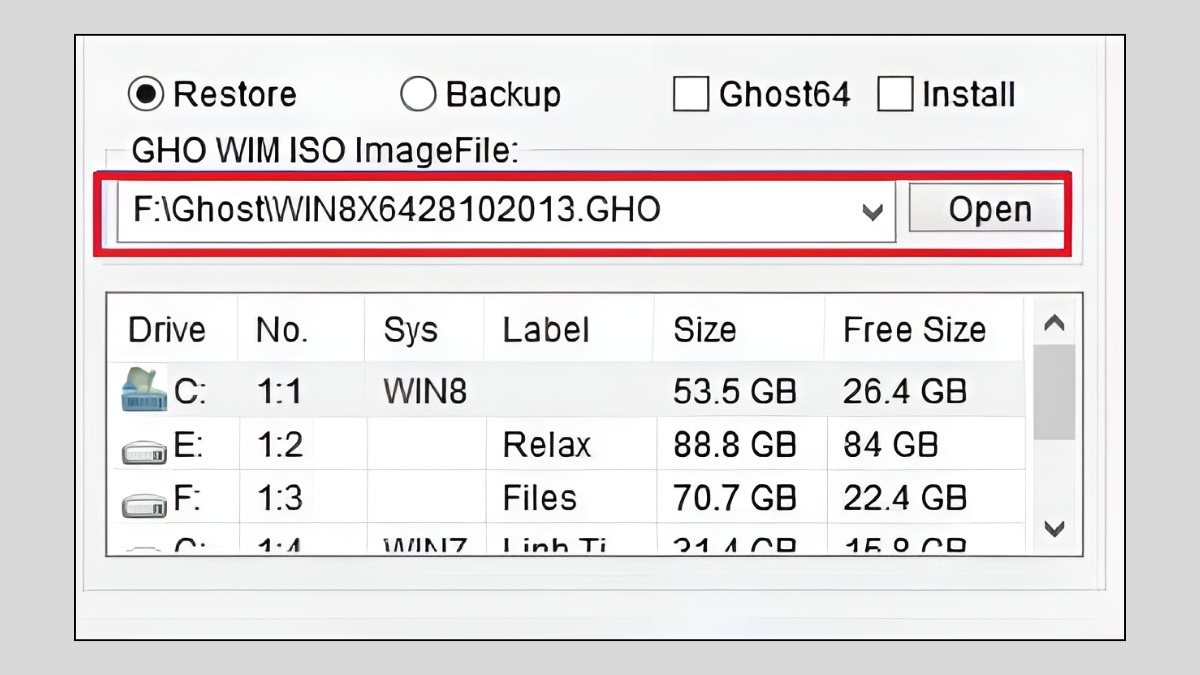Screen dimensions: 1200x675
Task: Click the C: system drive icon
Action: point(145,389)
